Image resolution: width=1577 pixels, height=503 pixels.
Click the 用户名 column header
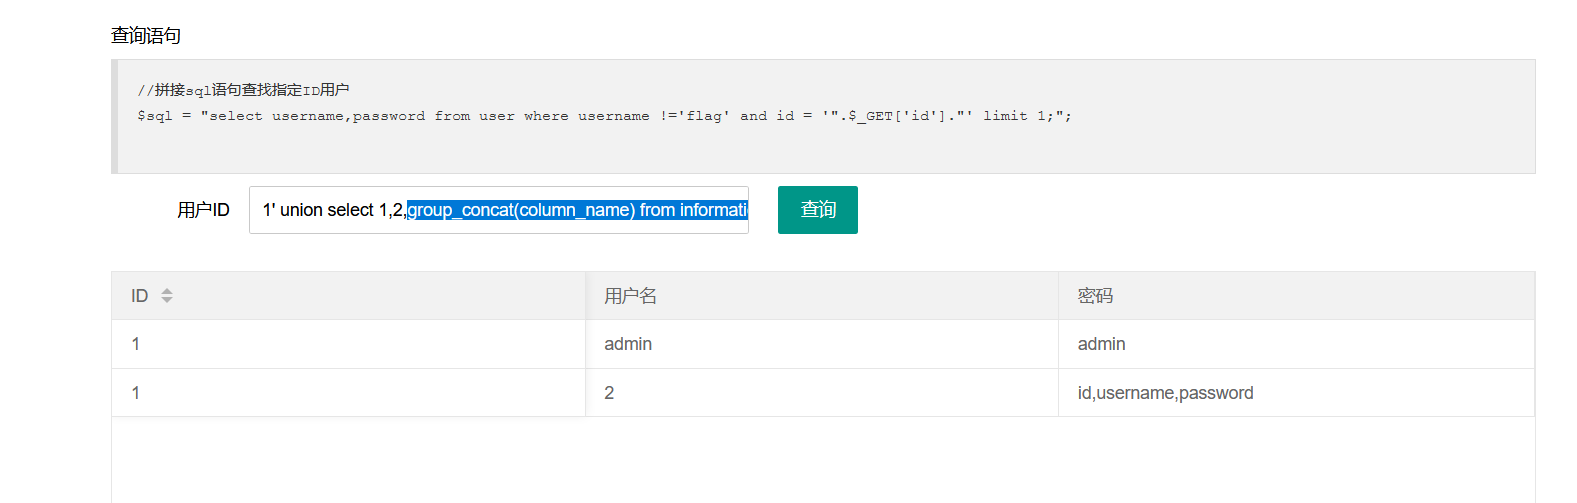coord(821,296)
